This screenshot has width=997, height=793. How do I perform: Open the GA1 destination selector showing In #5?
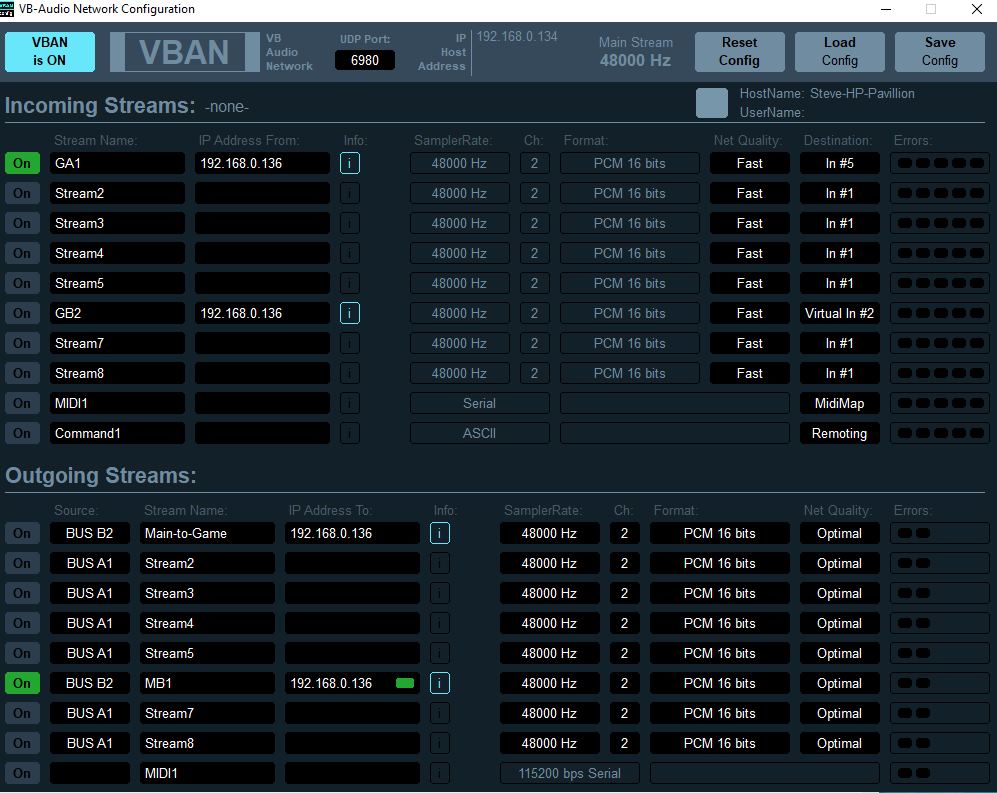tap(839, 163)
